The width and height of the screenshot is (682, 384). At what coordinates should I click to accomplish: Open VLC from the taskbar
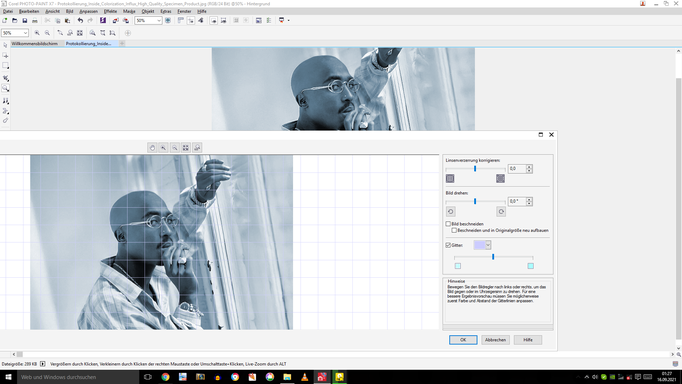coord(304,377)
